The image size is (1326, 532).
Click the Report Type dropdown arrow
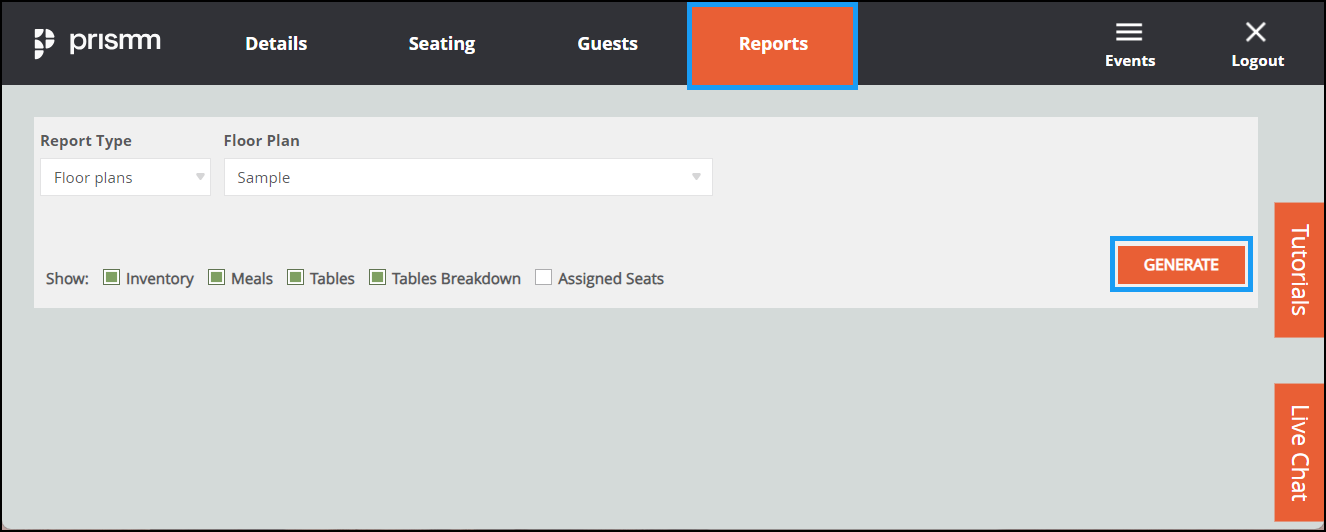(200, 177)
